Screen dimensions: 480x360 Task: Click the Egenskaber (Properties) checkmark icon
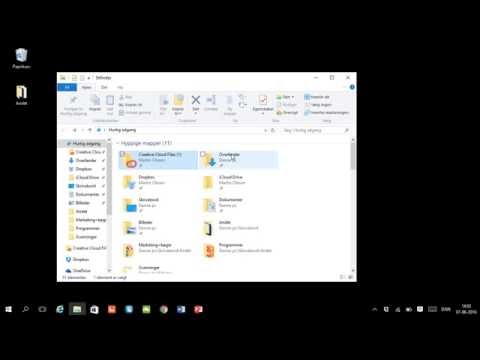[x=263, y=100]
